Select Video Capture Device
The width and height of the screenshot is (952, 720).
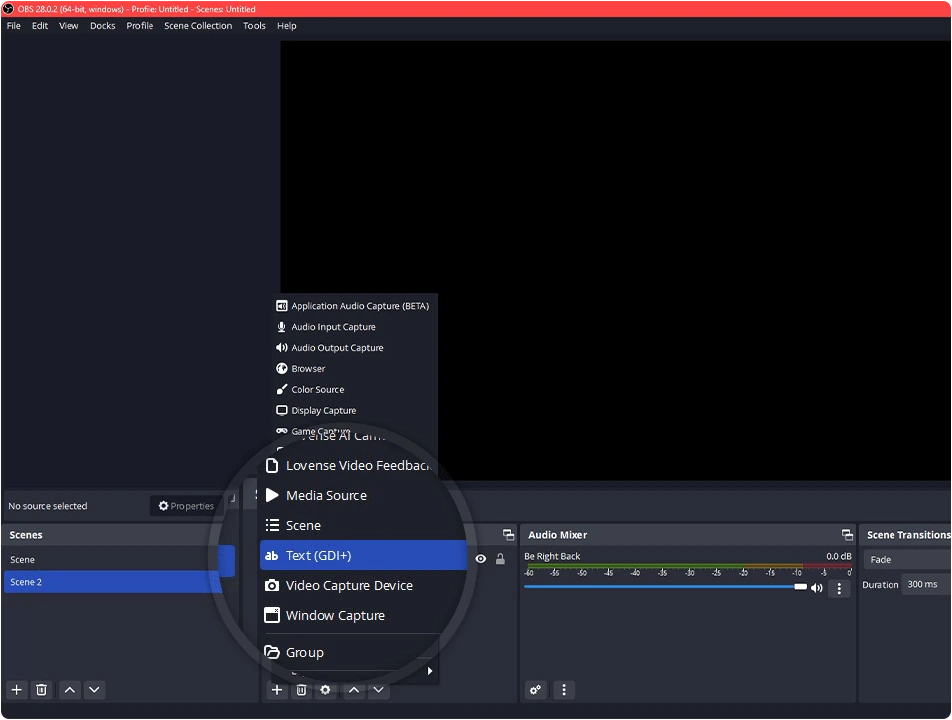click(x=363, y=585)
